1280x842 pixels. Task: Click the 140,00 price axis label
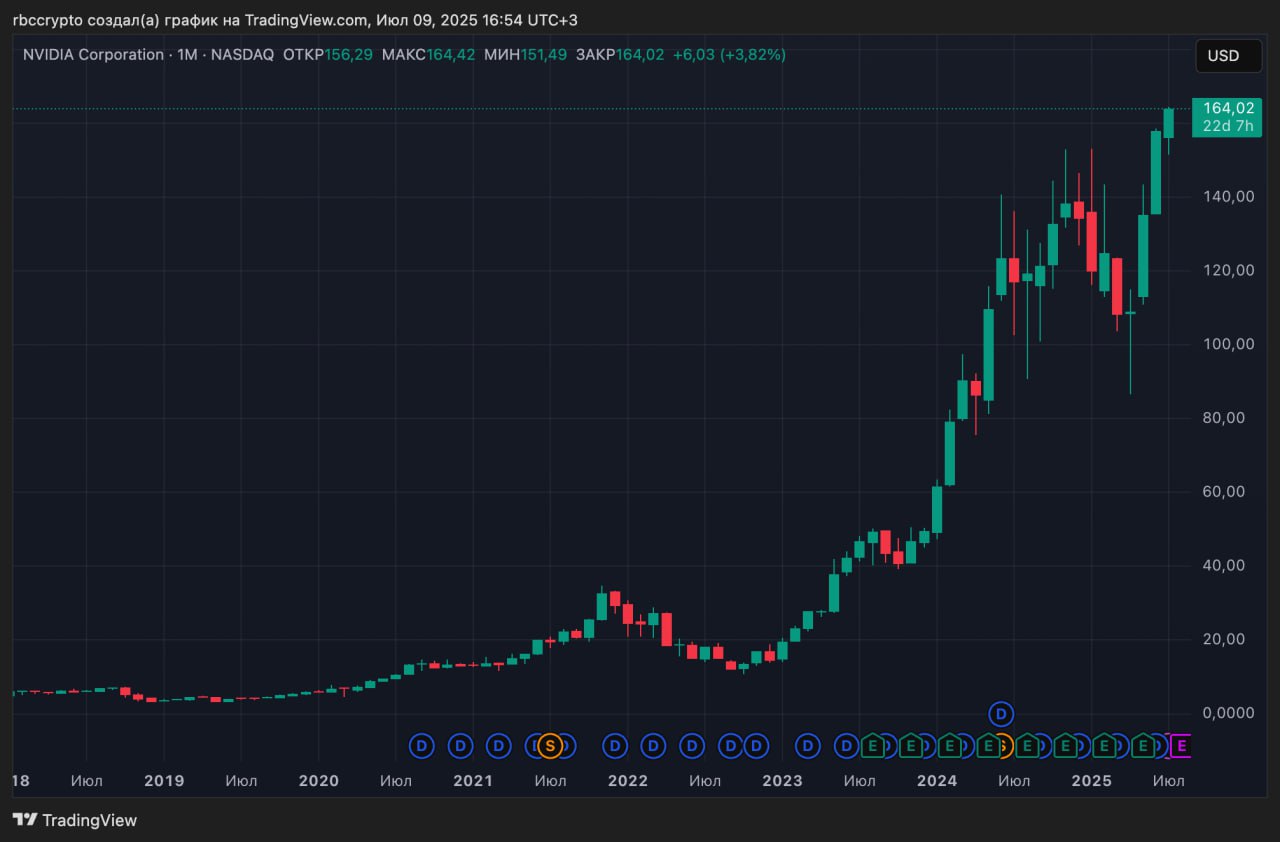1229,196
